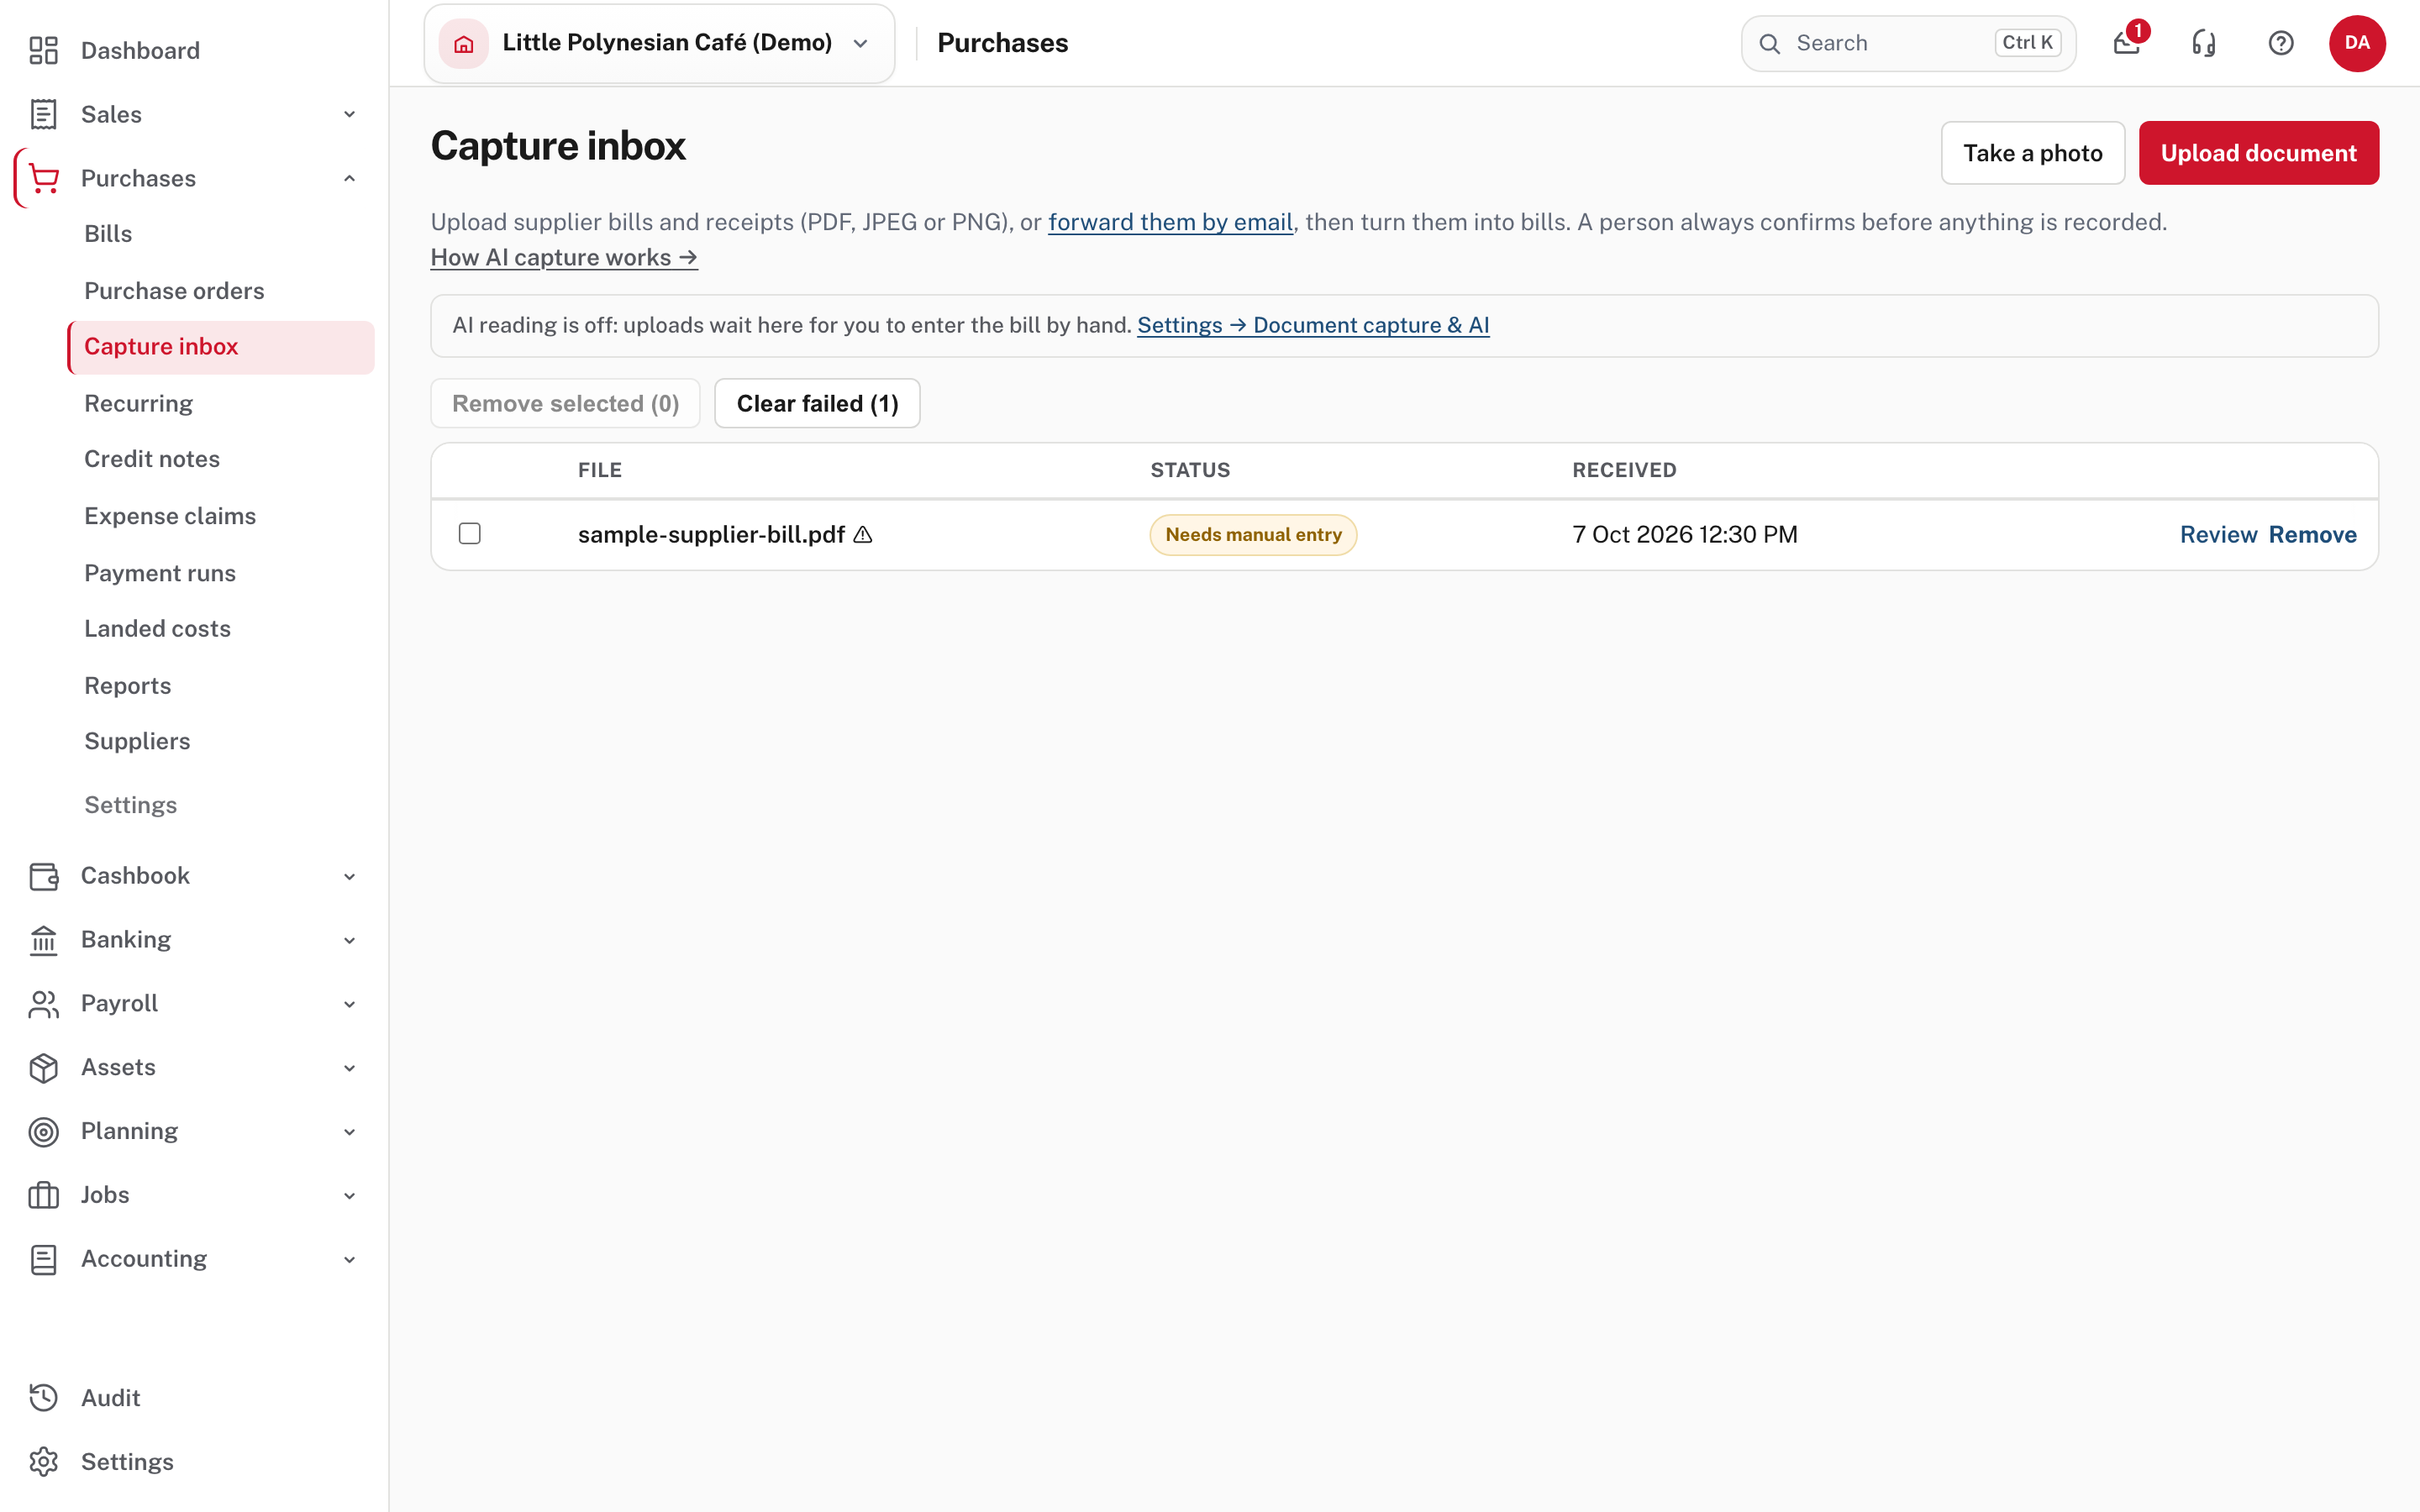Image resolution: width=2420 pixels, height=1512 pixels.
Task: Open the notifications inbox icon with badge
Action: click(2127, 43)
